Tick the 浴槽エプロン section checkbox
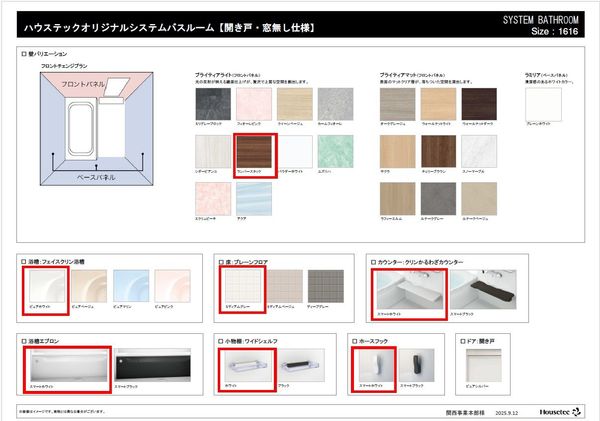Viewport: 600px width, 421px height. 25,341
